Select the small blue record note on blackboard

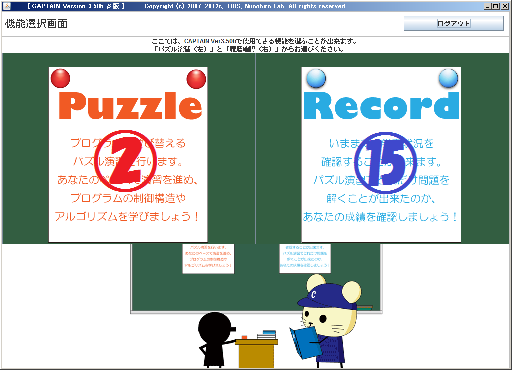coord(305,259)
